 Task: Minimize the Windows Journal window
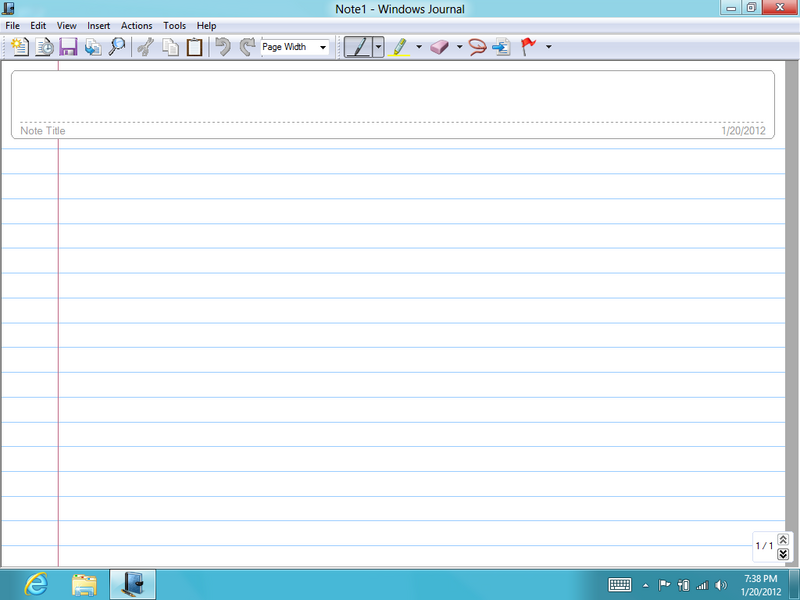(x=731, y=8)
